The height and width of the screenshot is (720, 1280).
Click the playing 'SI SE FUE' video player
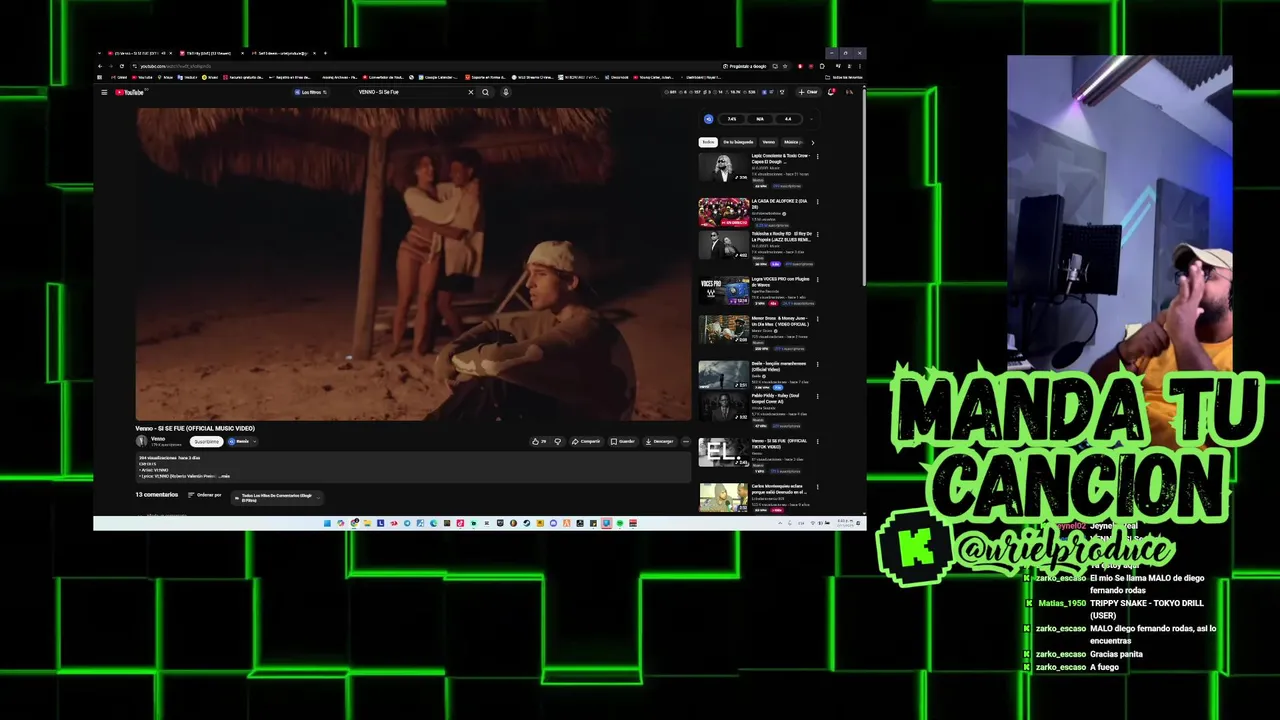(413, 263)
